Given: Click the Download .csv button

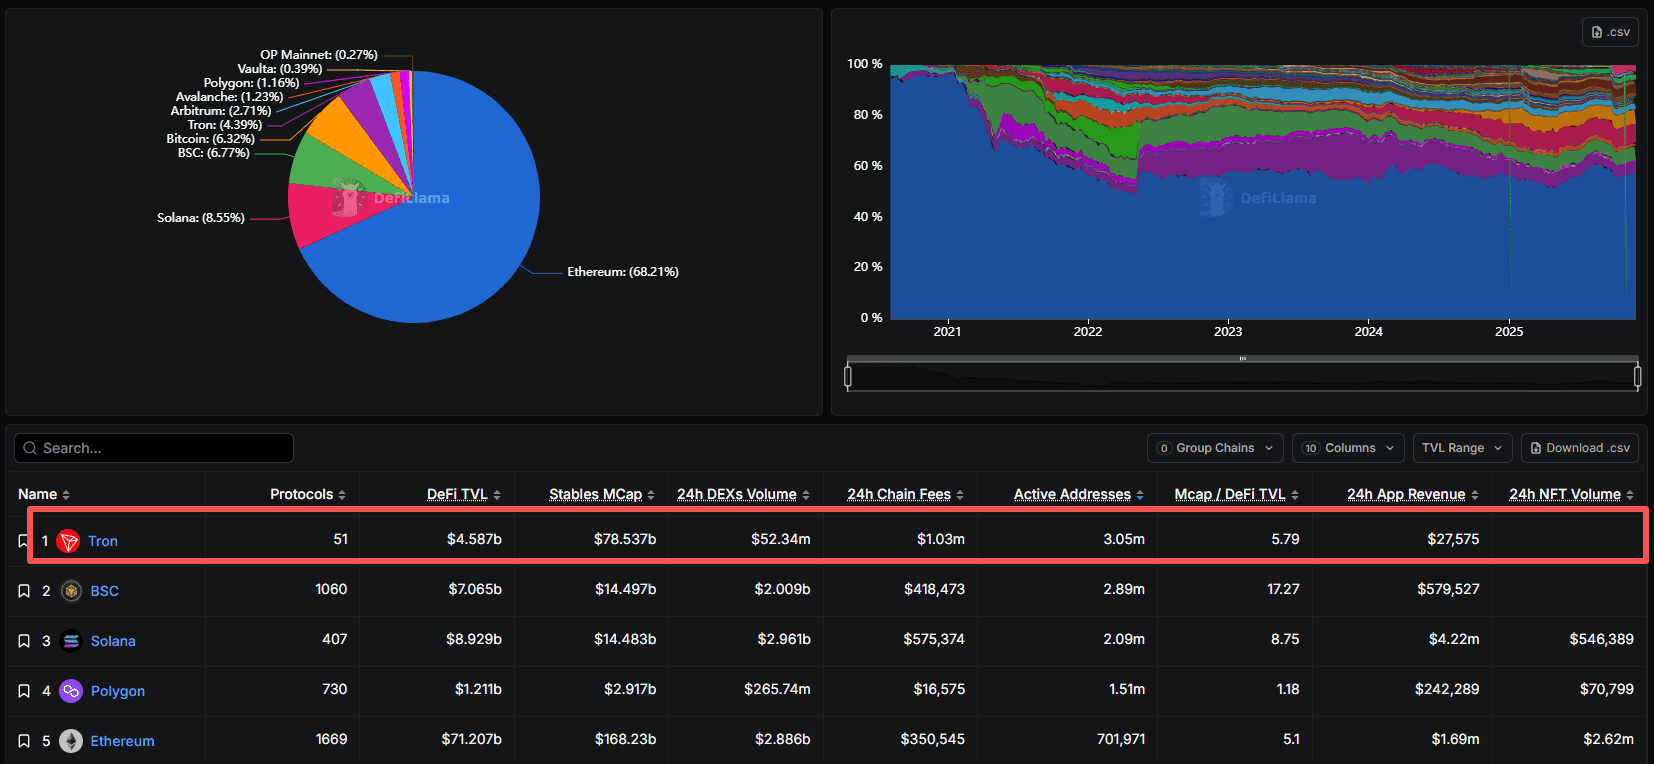Looking at the screenshot, I should 1579,448.
